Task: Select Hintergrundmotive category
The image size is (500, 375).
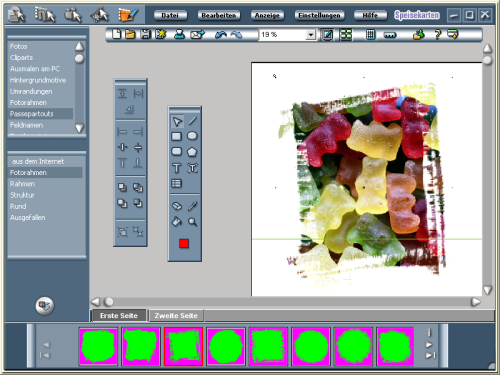Action: pyautogui.click(x=38, y=80)
